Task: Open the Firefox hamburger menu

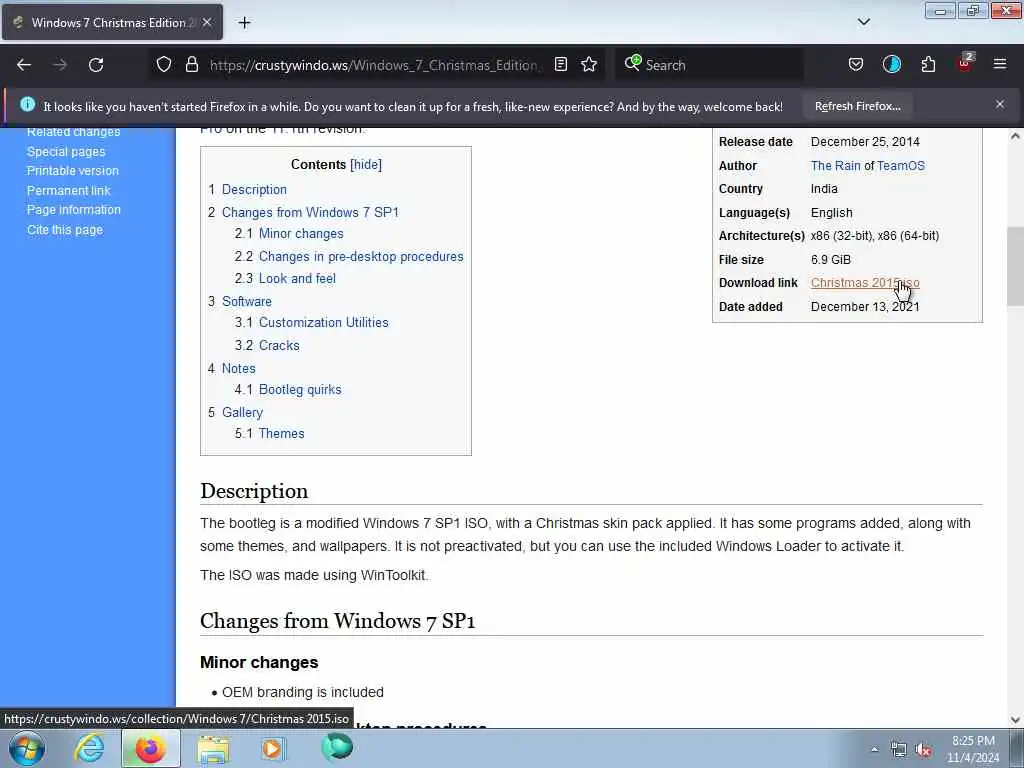Action: pos(1000,64)
